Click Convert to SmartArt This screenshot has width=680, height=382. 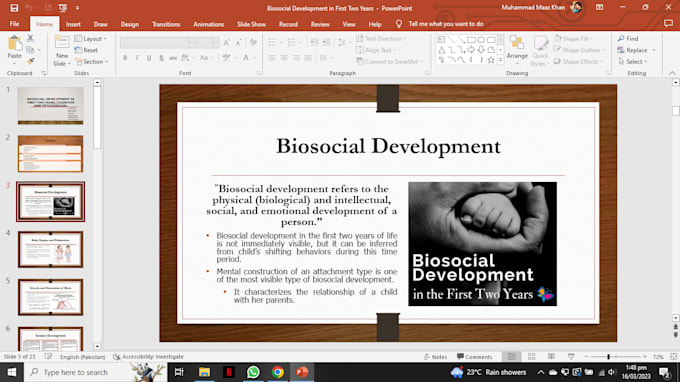tap(389, 62)
